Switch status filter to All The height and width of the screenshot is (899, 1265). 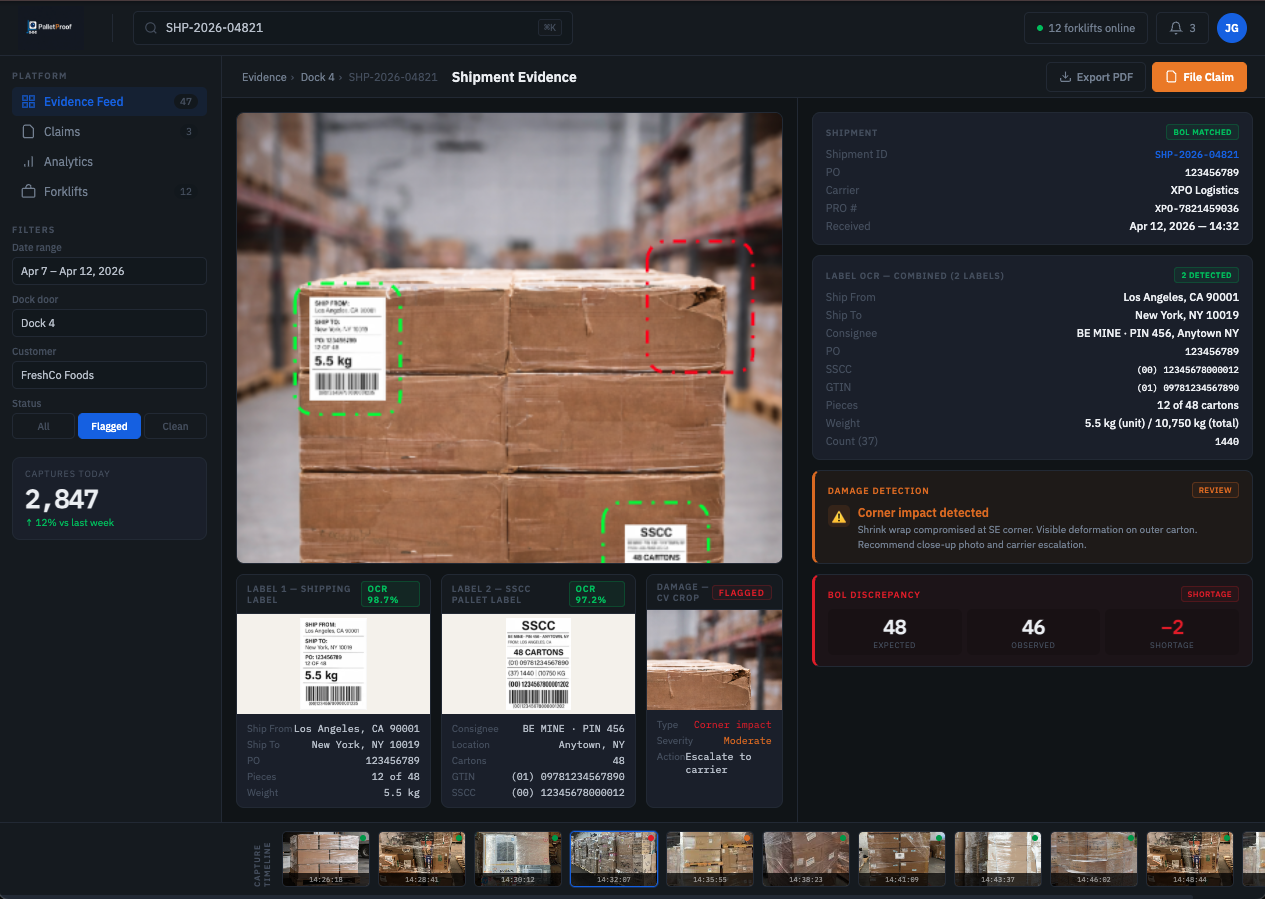44,425
